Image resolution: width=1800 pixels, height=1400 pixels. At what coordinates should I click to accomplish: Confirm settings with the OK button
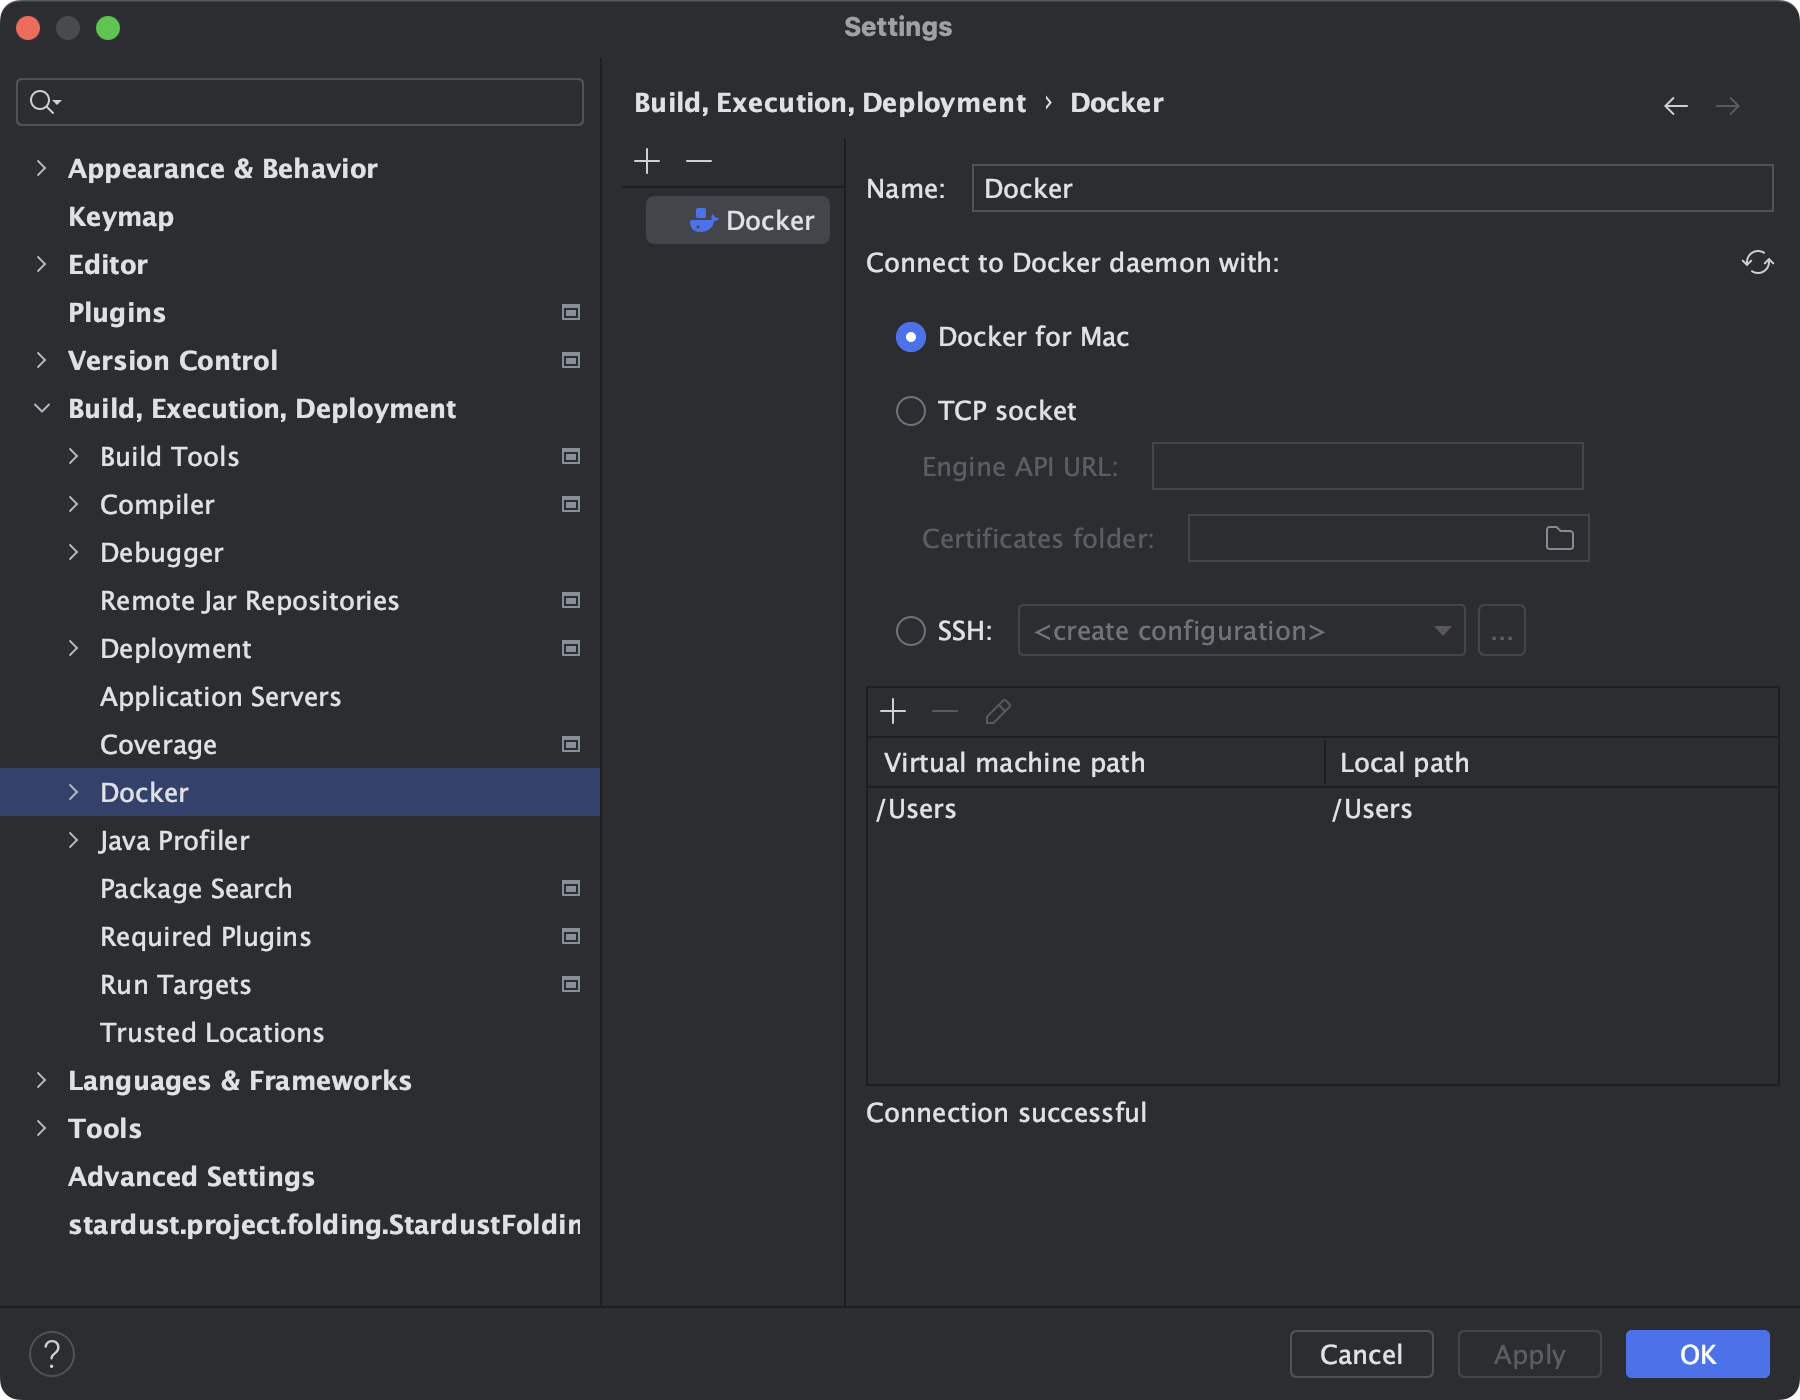pyautogui.click(x=1697, y=1354)
